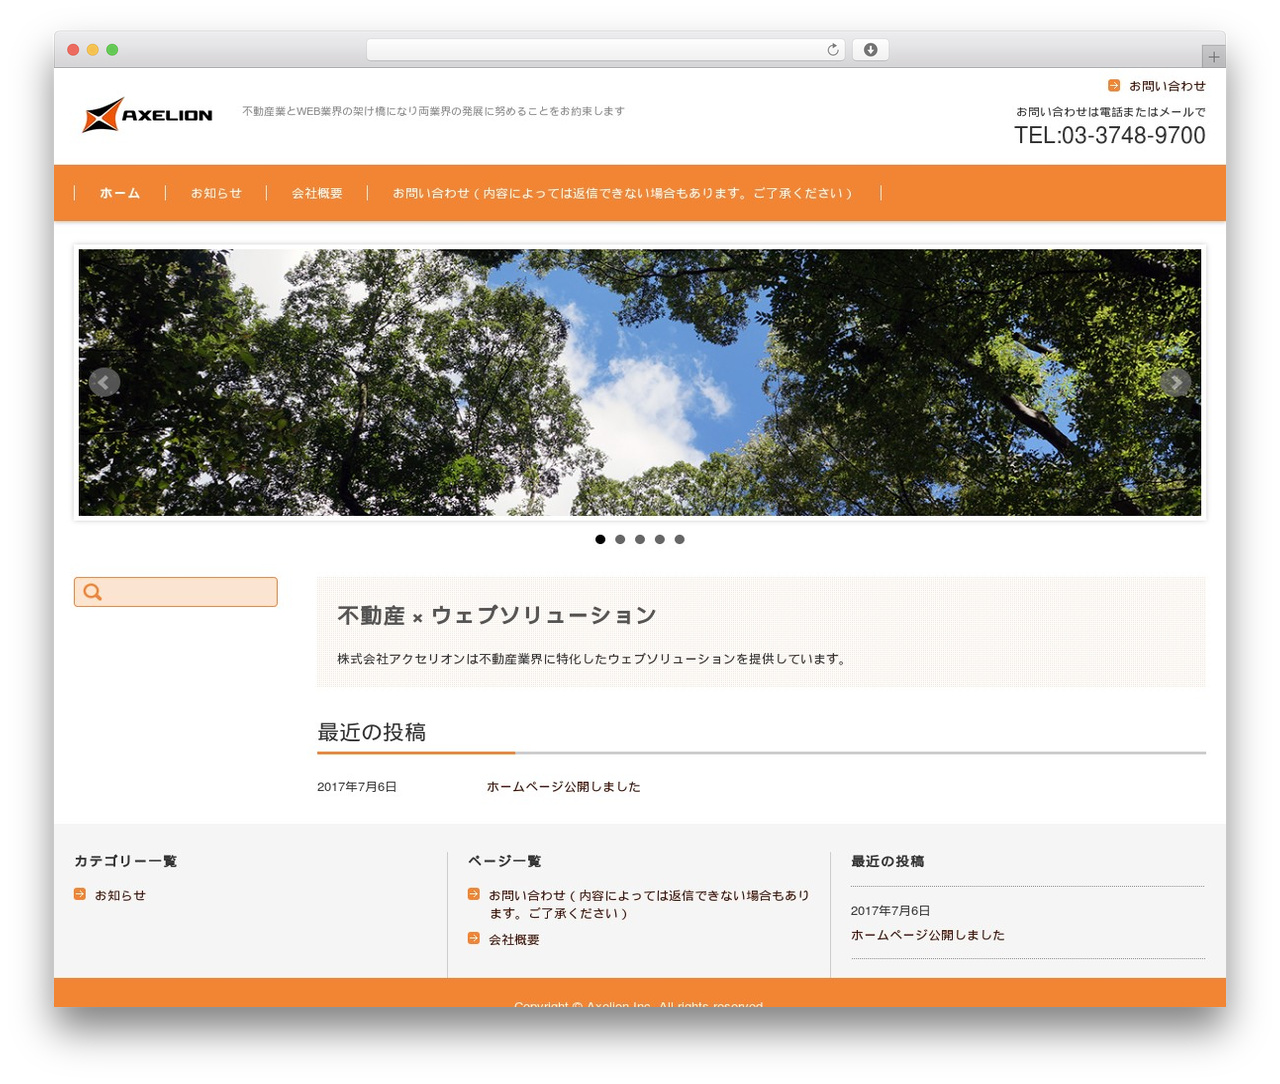Click the browser download icon button

click(x=870, y=50)
